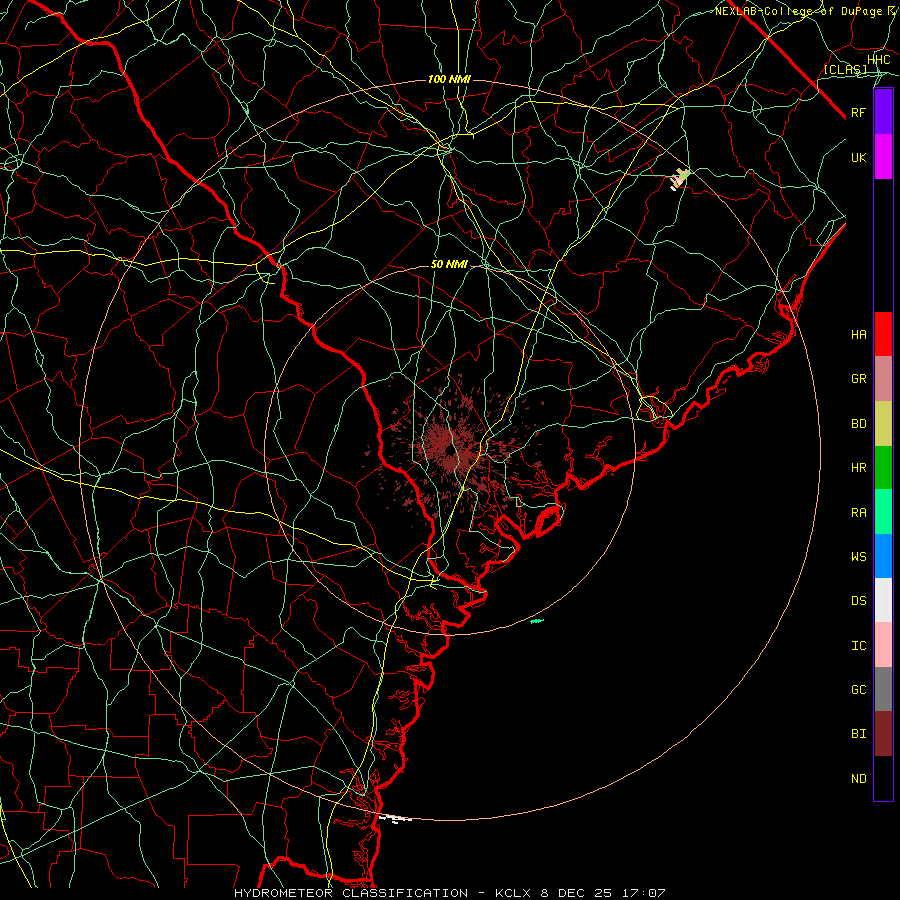Click the purple RF legend color swatch
Screen dimensions: 900x900
pyautogui.click(x=883, y=112)
